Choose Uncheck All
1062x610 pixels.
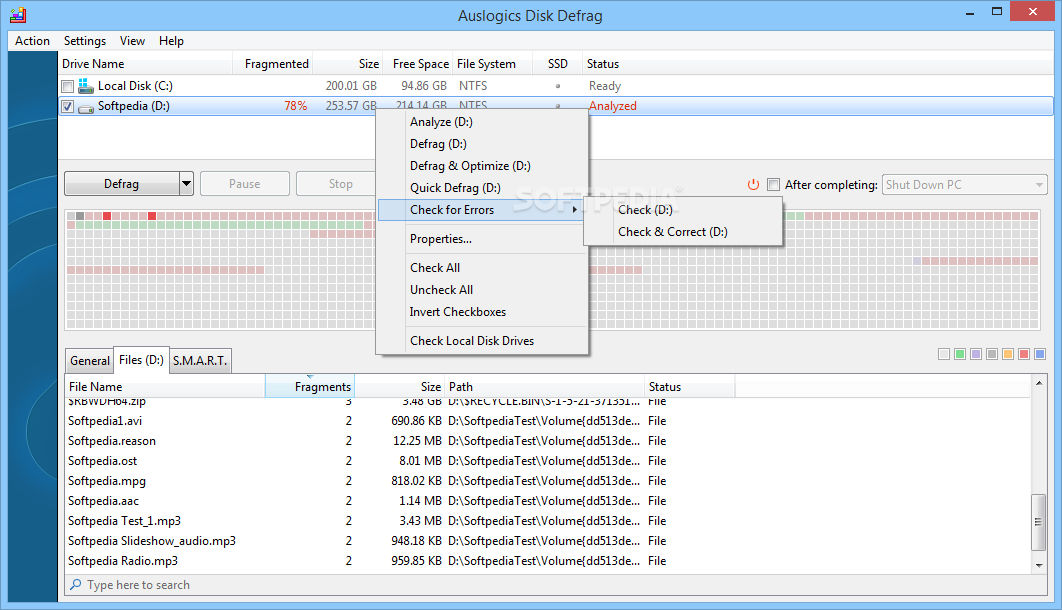point(482,290)
